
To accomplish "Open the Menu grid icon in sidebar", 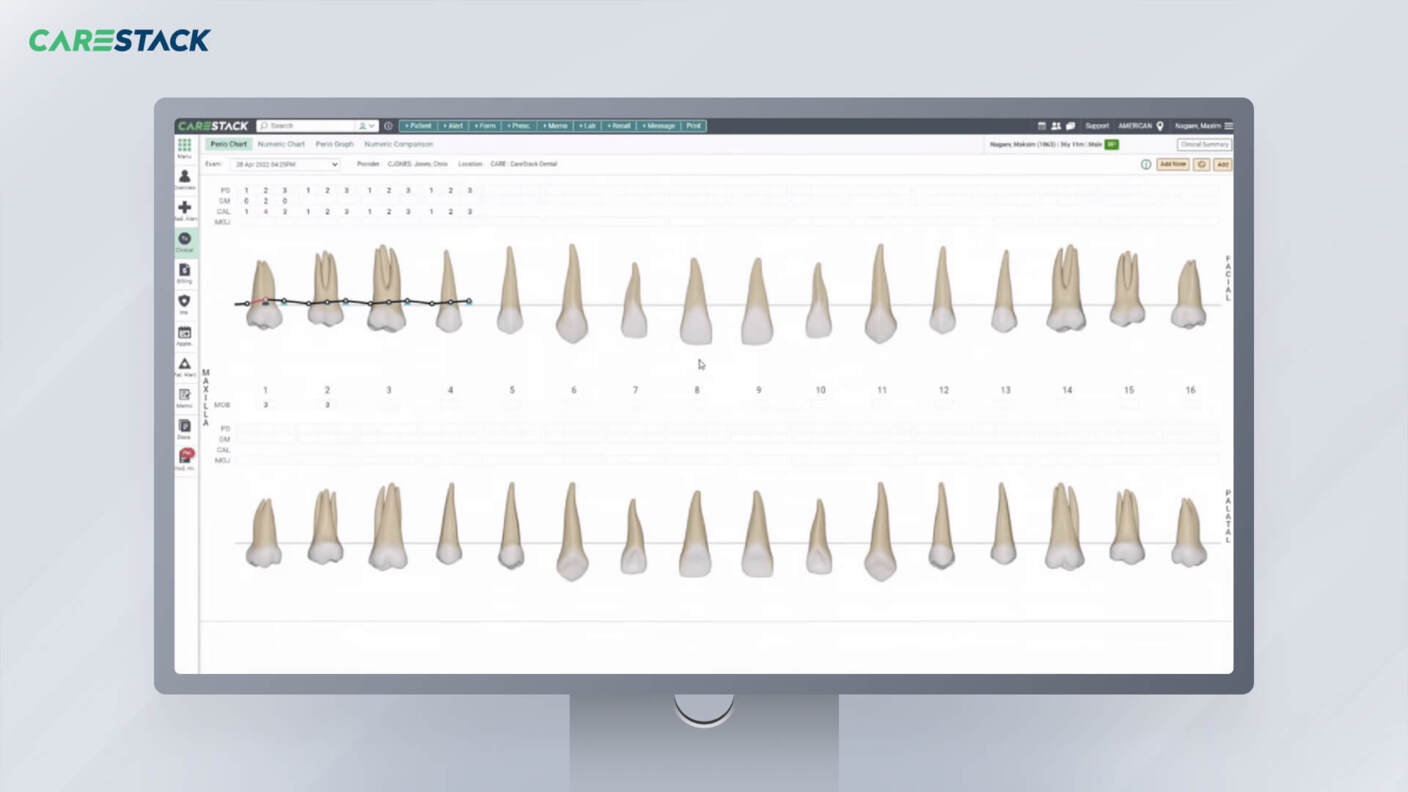I will coord(184,147).
